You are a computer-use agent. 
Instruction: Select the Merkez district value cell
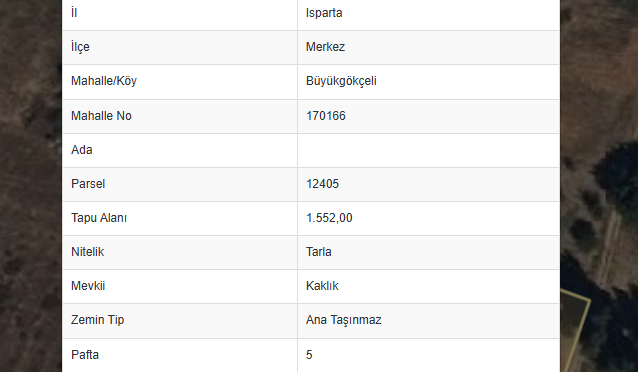point(428,47)
